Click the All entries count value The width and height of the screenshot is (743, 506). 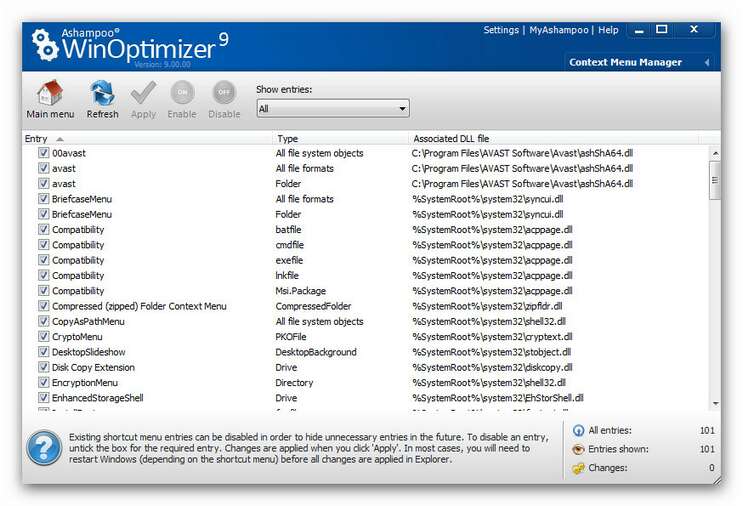[707, 431]
